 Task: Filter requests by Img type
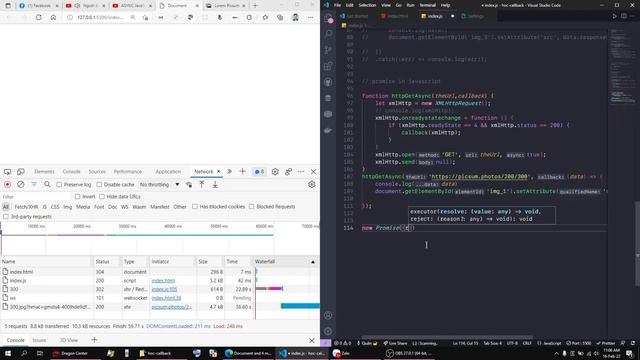[68, 207]
